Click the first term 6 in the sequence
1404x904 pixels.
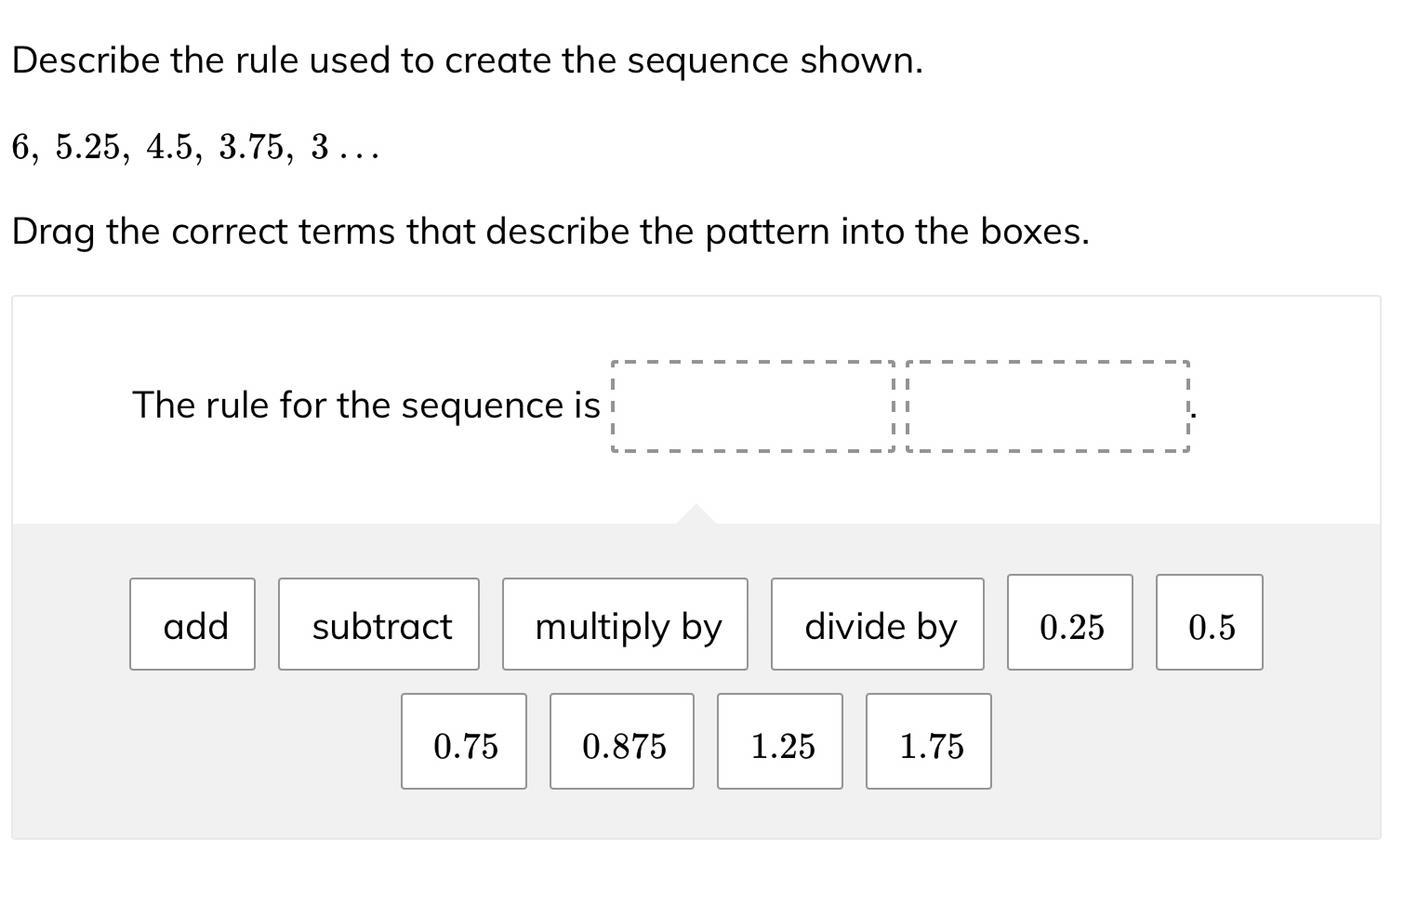21,148
